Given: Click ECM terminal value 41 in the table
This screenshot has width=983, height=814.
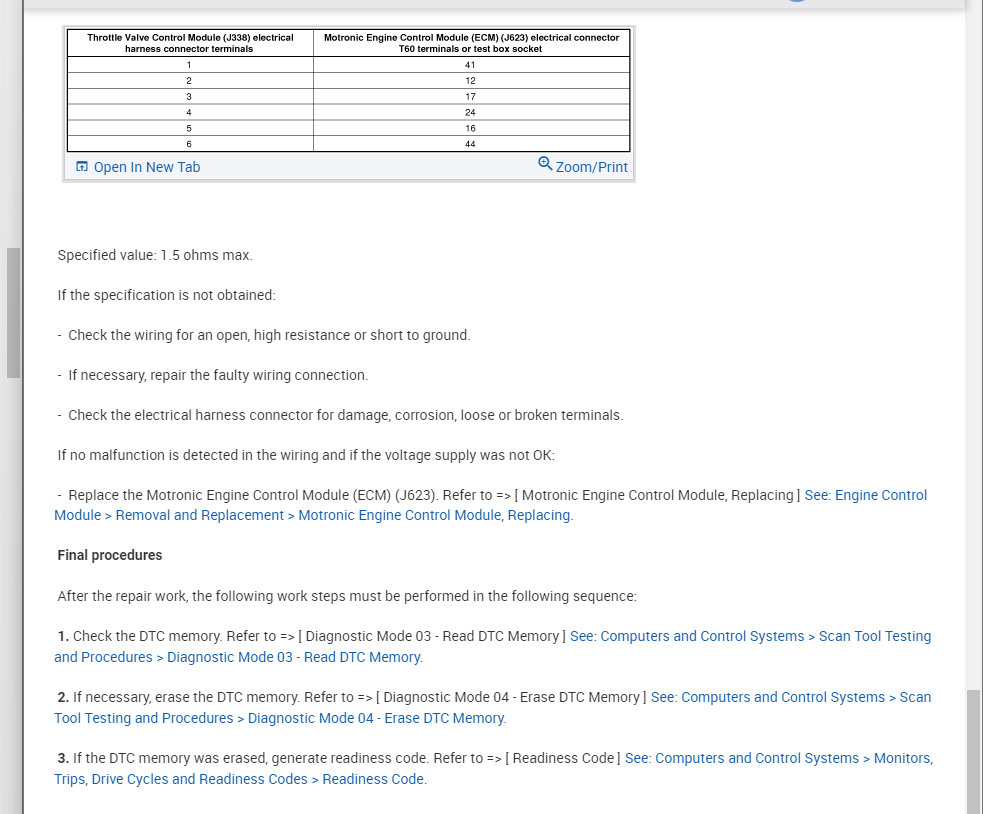Looking at the screenshot, I should [470, 65].
